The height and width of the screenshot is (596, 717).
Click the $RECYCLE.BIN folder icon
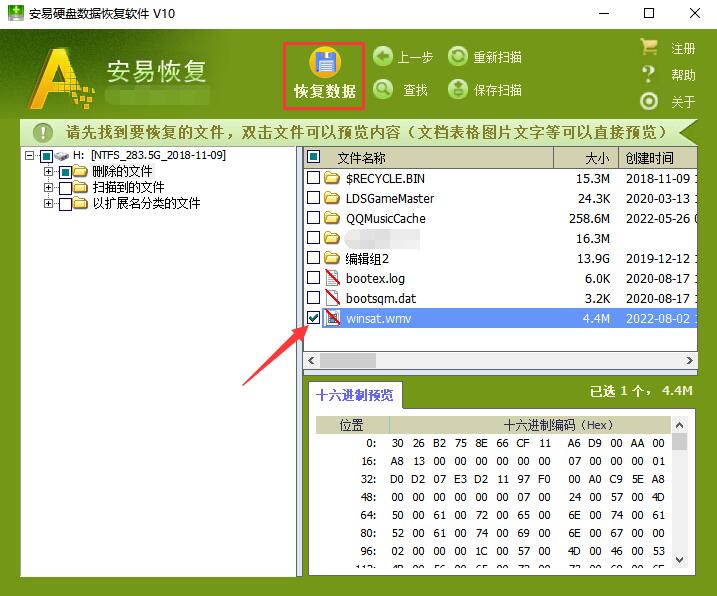pyautogui.click(x=332, y=178)
